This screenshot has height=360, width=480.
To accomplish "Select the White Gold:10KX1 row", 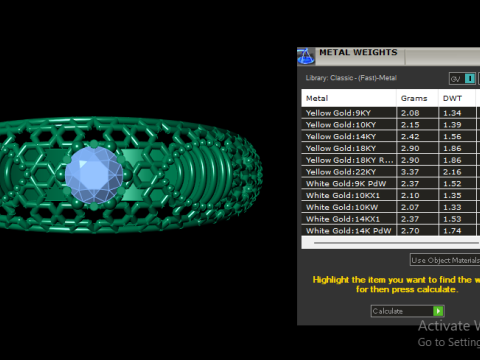I will (391, 195).
